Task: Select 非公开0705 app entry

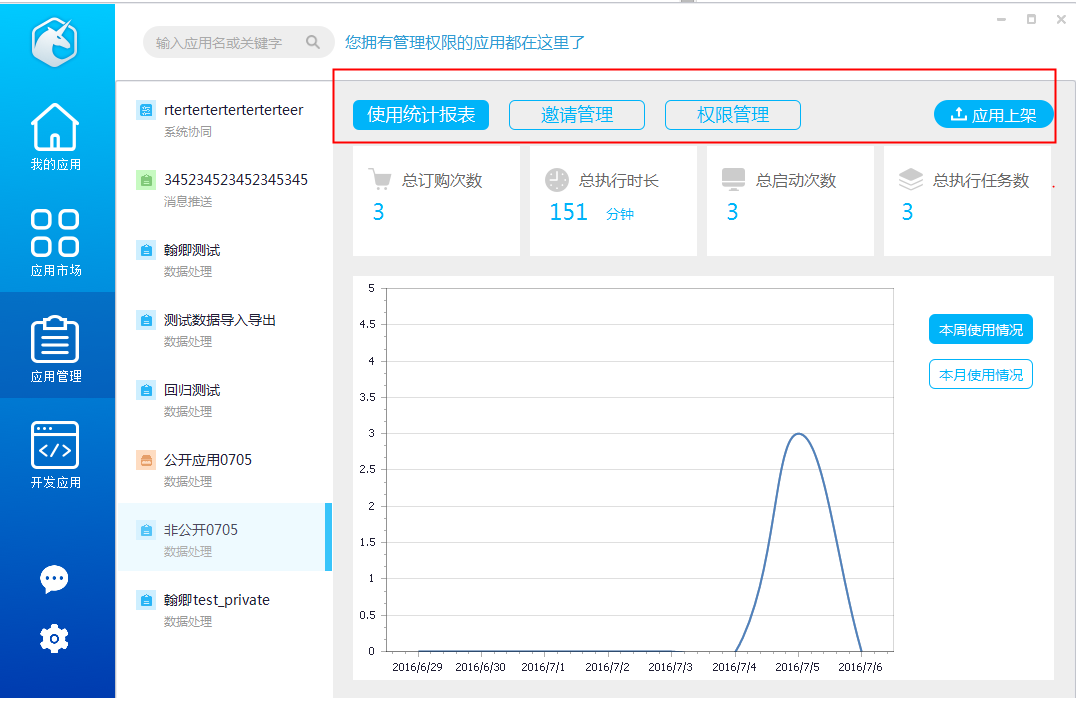Action: [224, 537]
